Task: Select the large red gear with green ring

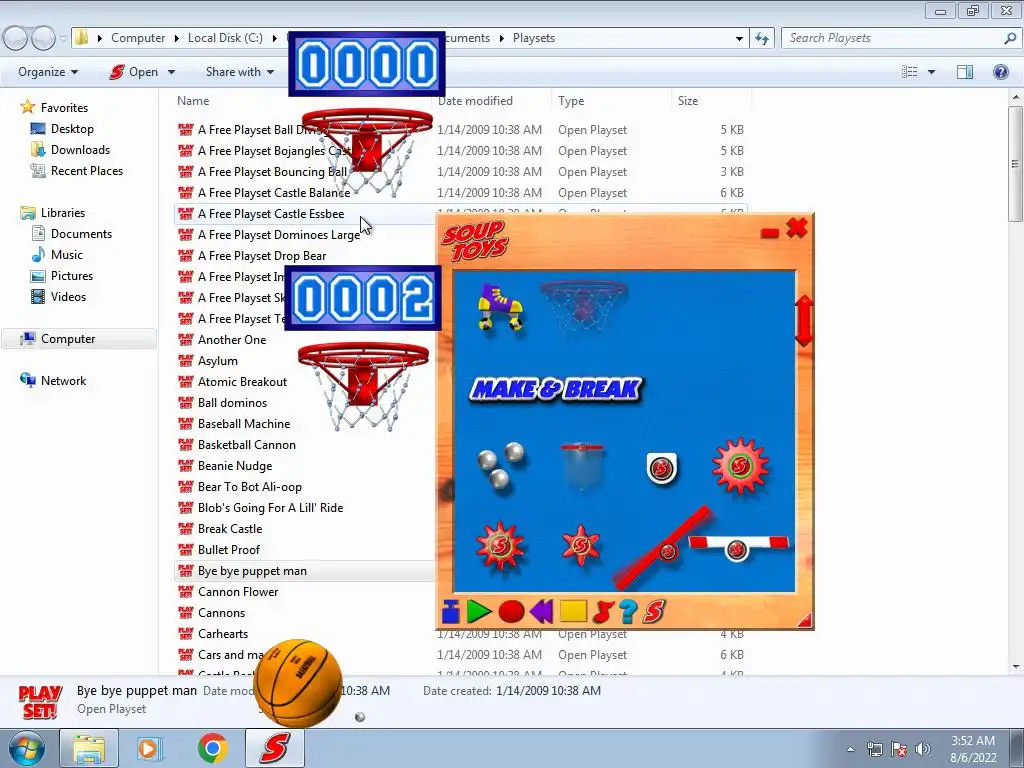Action: click(740, 466)
